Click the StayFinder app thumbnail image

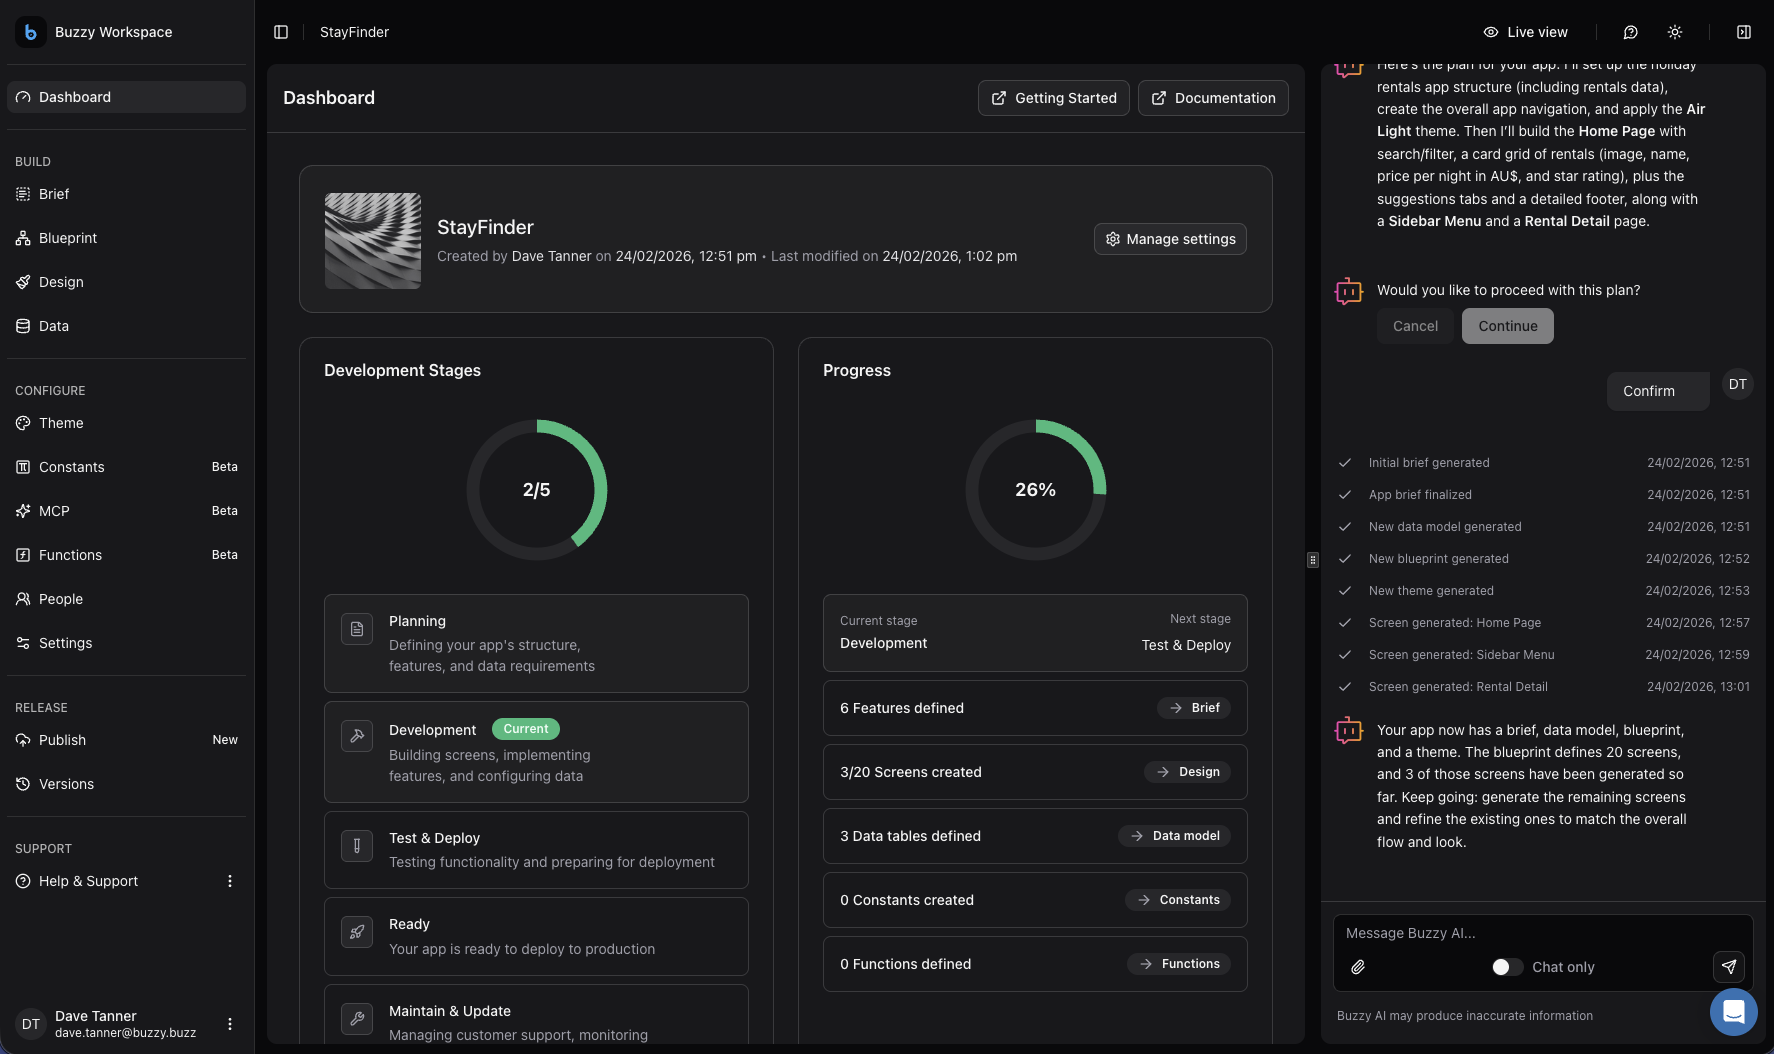click(373, 241)
